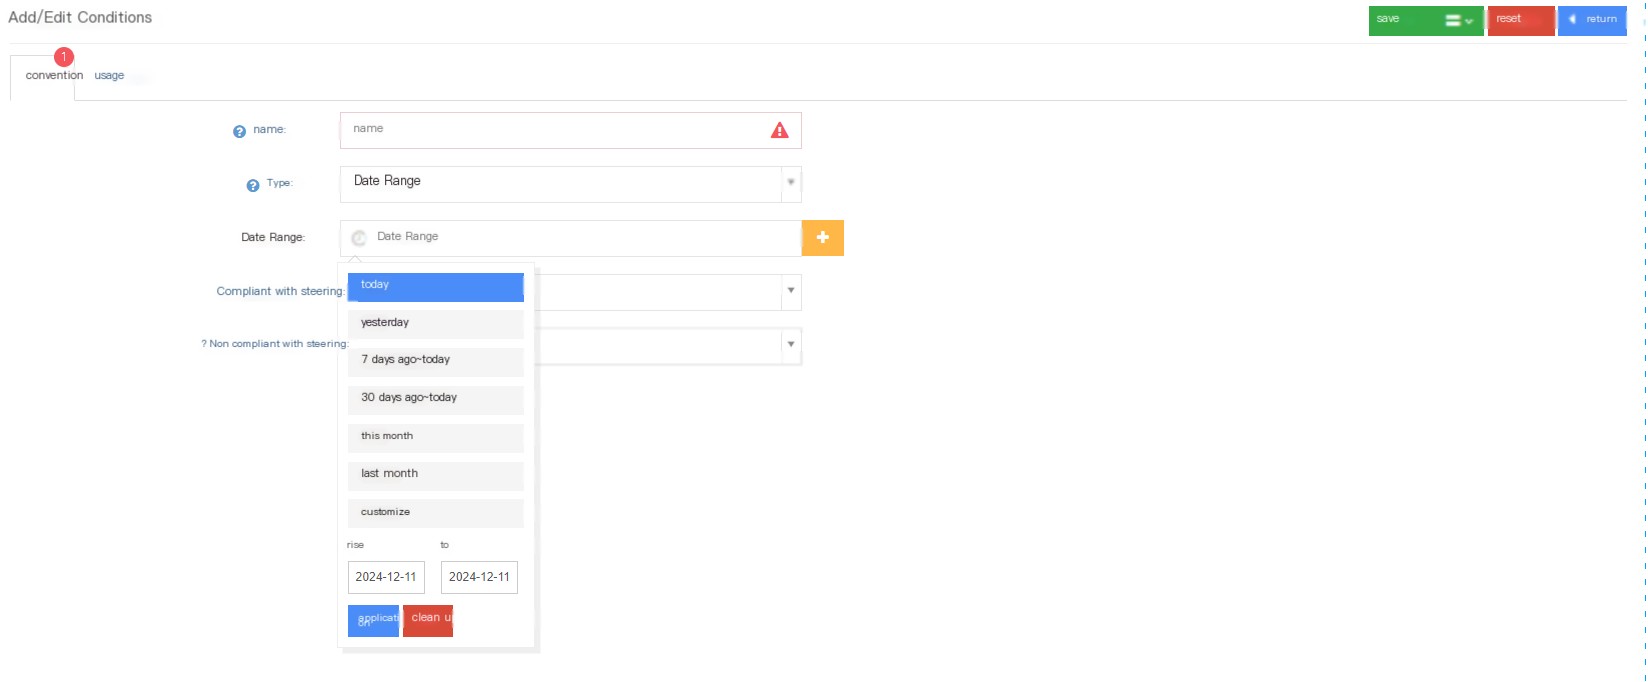Click the blue application button
This screenshot has width=1648, height=682.
click(x=373, y=620)
